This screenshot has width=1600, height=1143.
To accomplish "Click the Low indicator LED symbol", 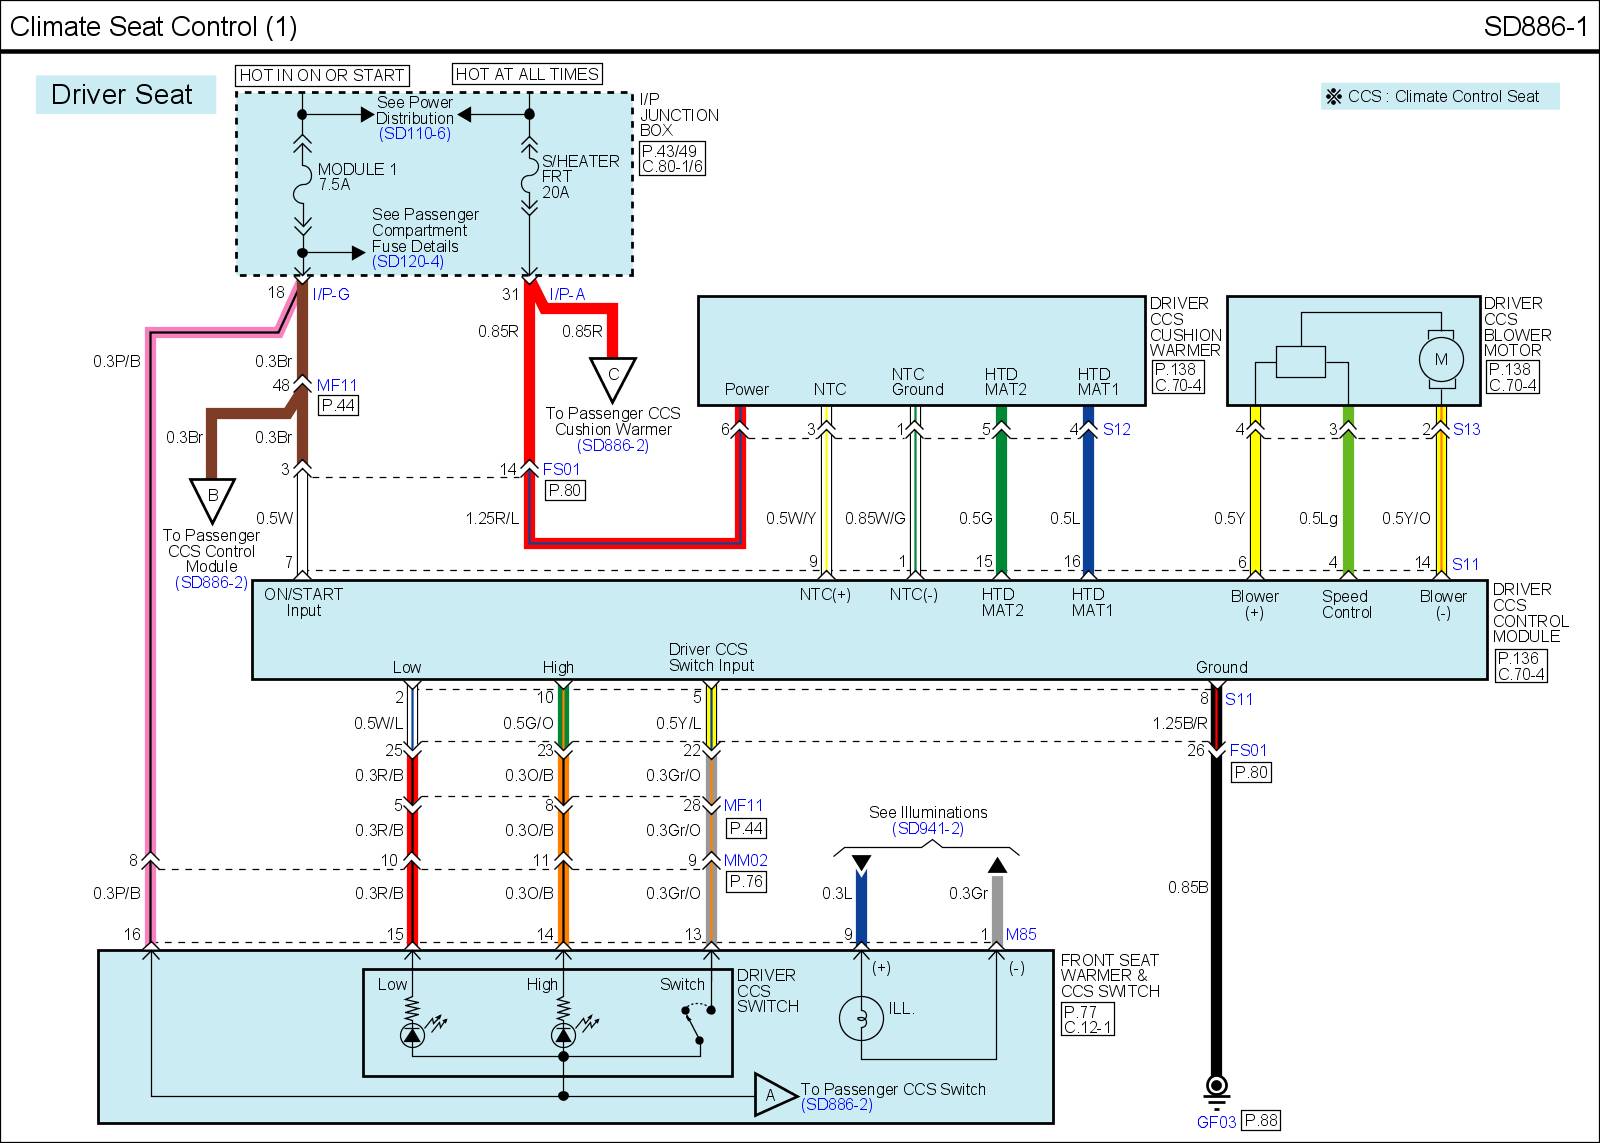I will click(412, 1035).
